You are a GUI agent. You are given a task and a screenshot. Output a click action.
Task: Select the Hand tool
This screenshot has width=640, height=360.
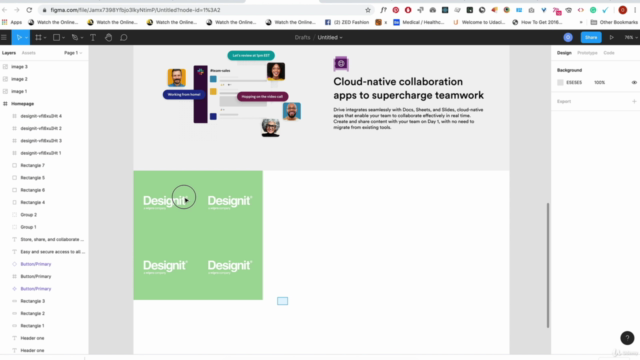[108, 38]
